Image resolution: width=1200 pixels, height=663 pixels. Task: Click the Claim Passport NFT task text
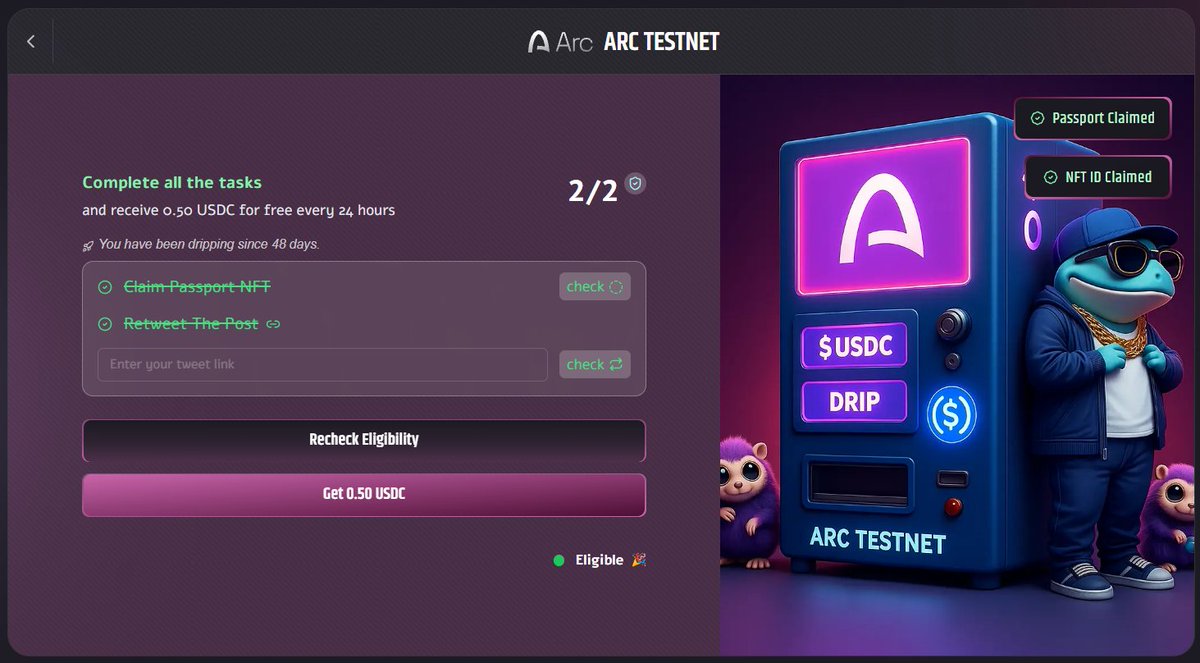[197, 287]
